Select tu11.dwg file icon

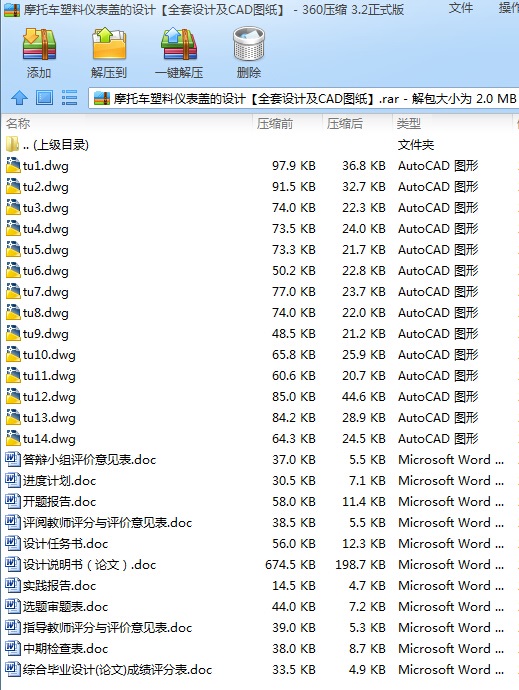coord(13,375)
